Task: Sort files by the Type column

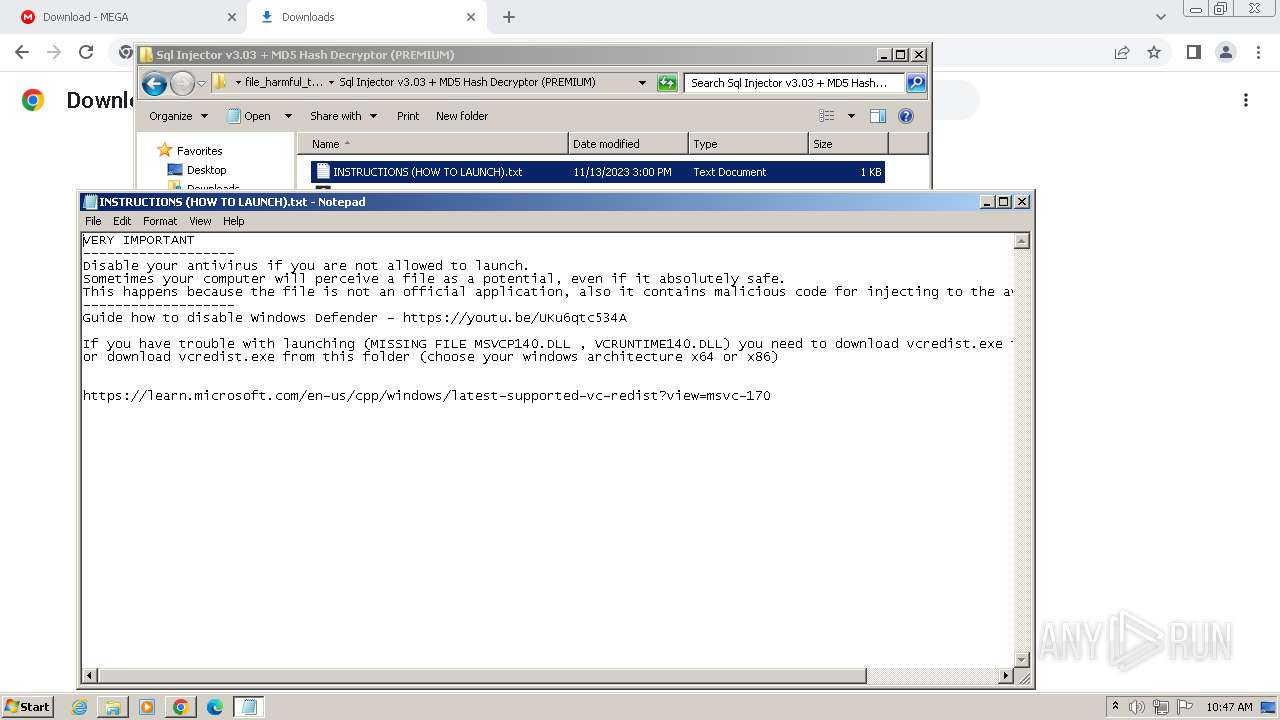Action: [748, 144]
